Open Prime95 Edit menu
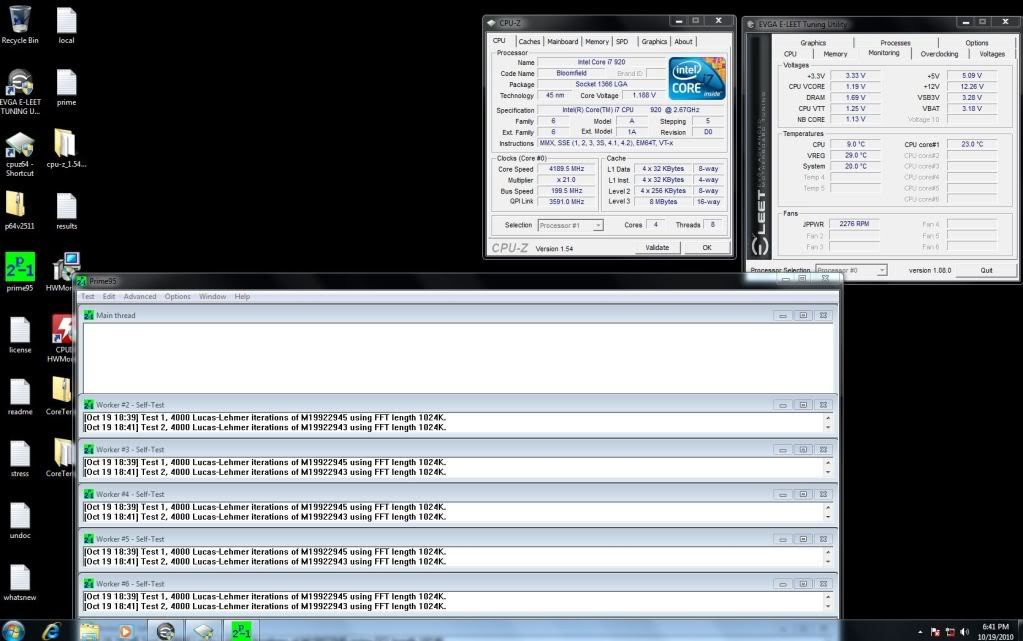 [x=108, y=296]
